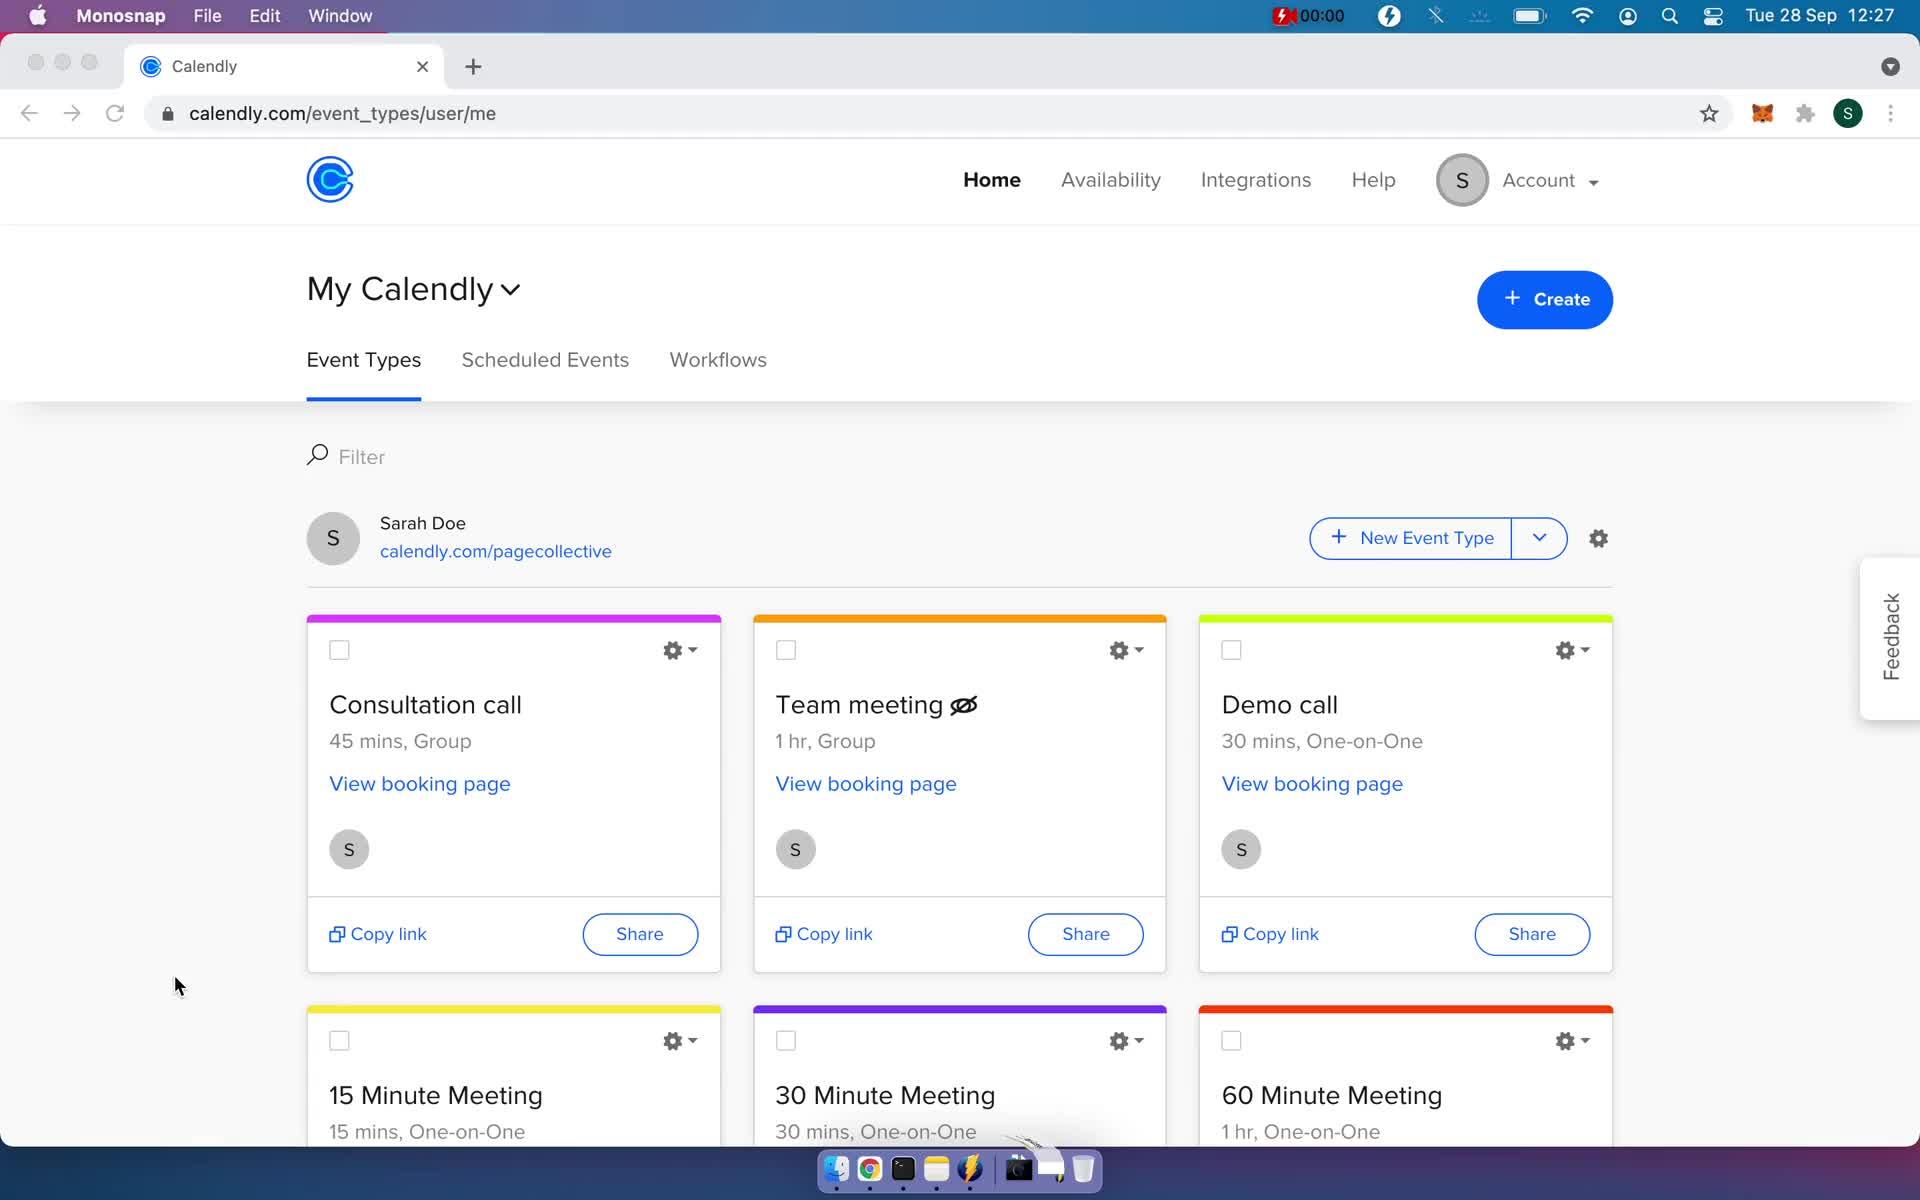The image size is (1920, 1200).
Task: Select the 60 Minute Meeting checkbox
Action: (x=1232, y=1041)
